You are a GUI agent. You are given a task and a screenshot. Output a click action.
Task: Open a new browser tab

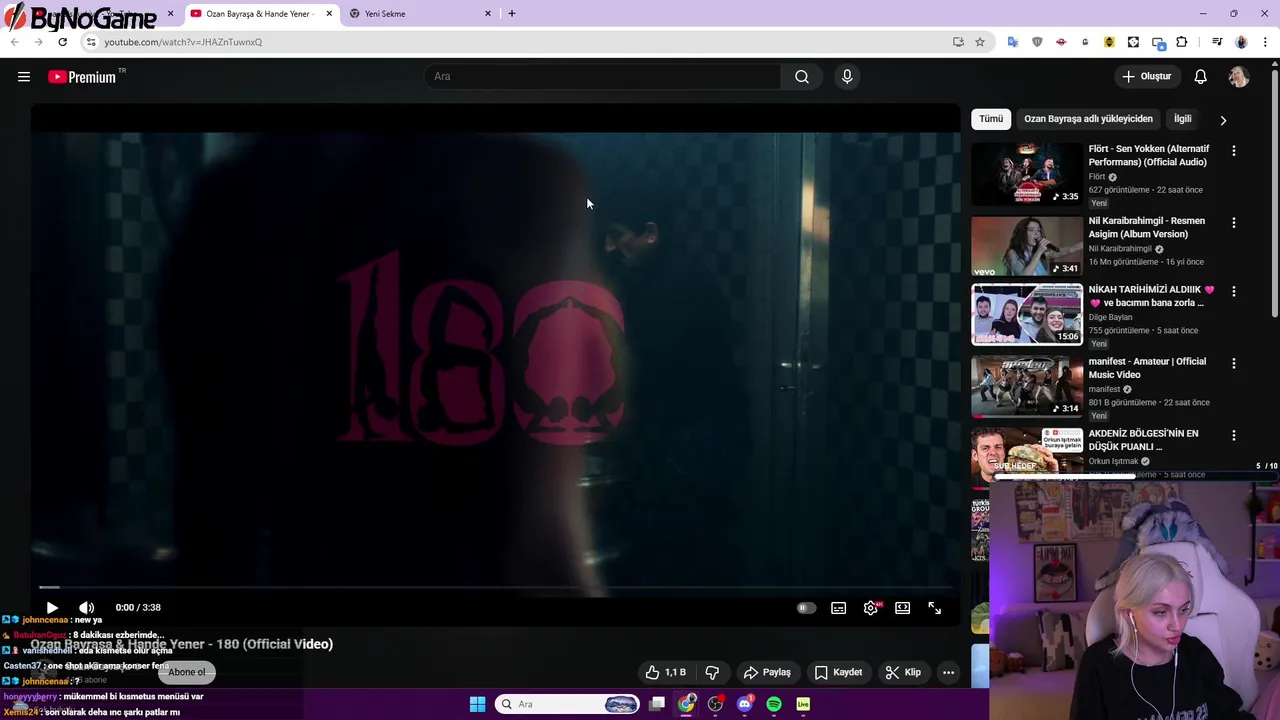pyautogui.click(x=512, y=14)
